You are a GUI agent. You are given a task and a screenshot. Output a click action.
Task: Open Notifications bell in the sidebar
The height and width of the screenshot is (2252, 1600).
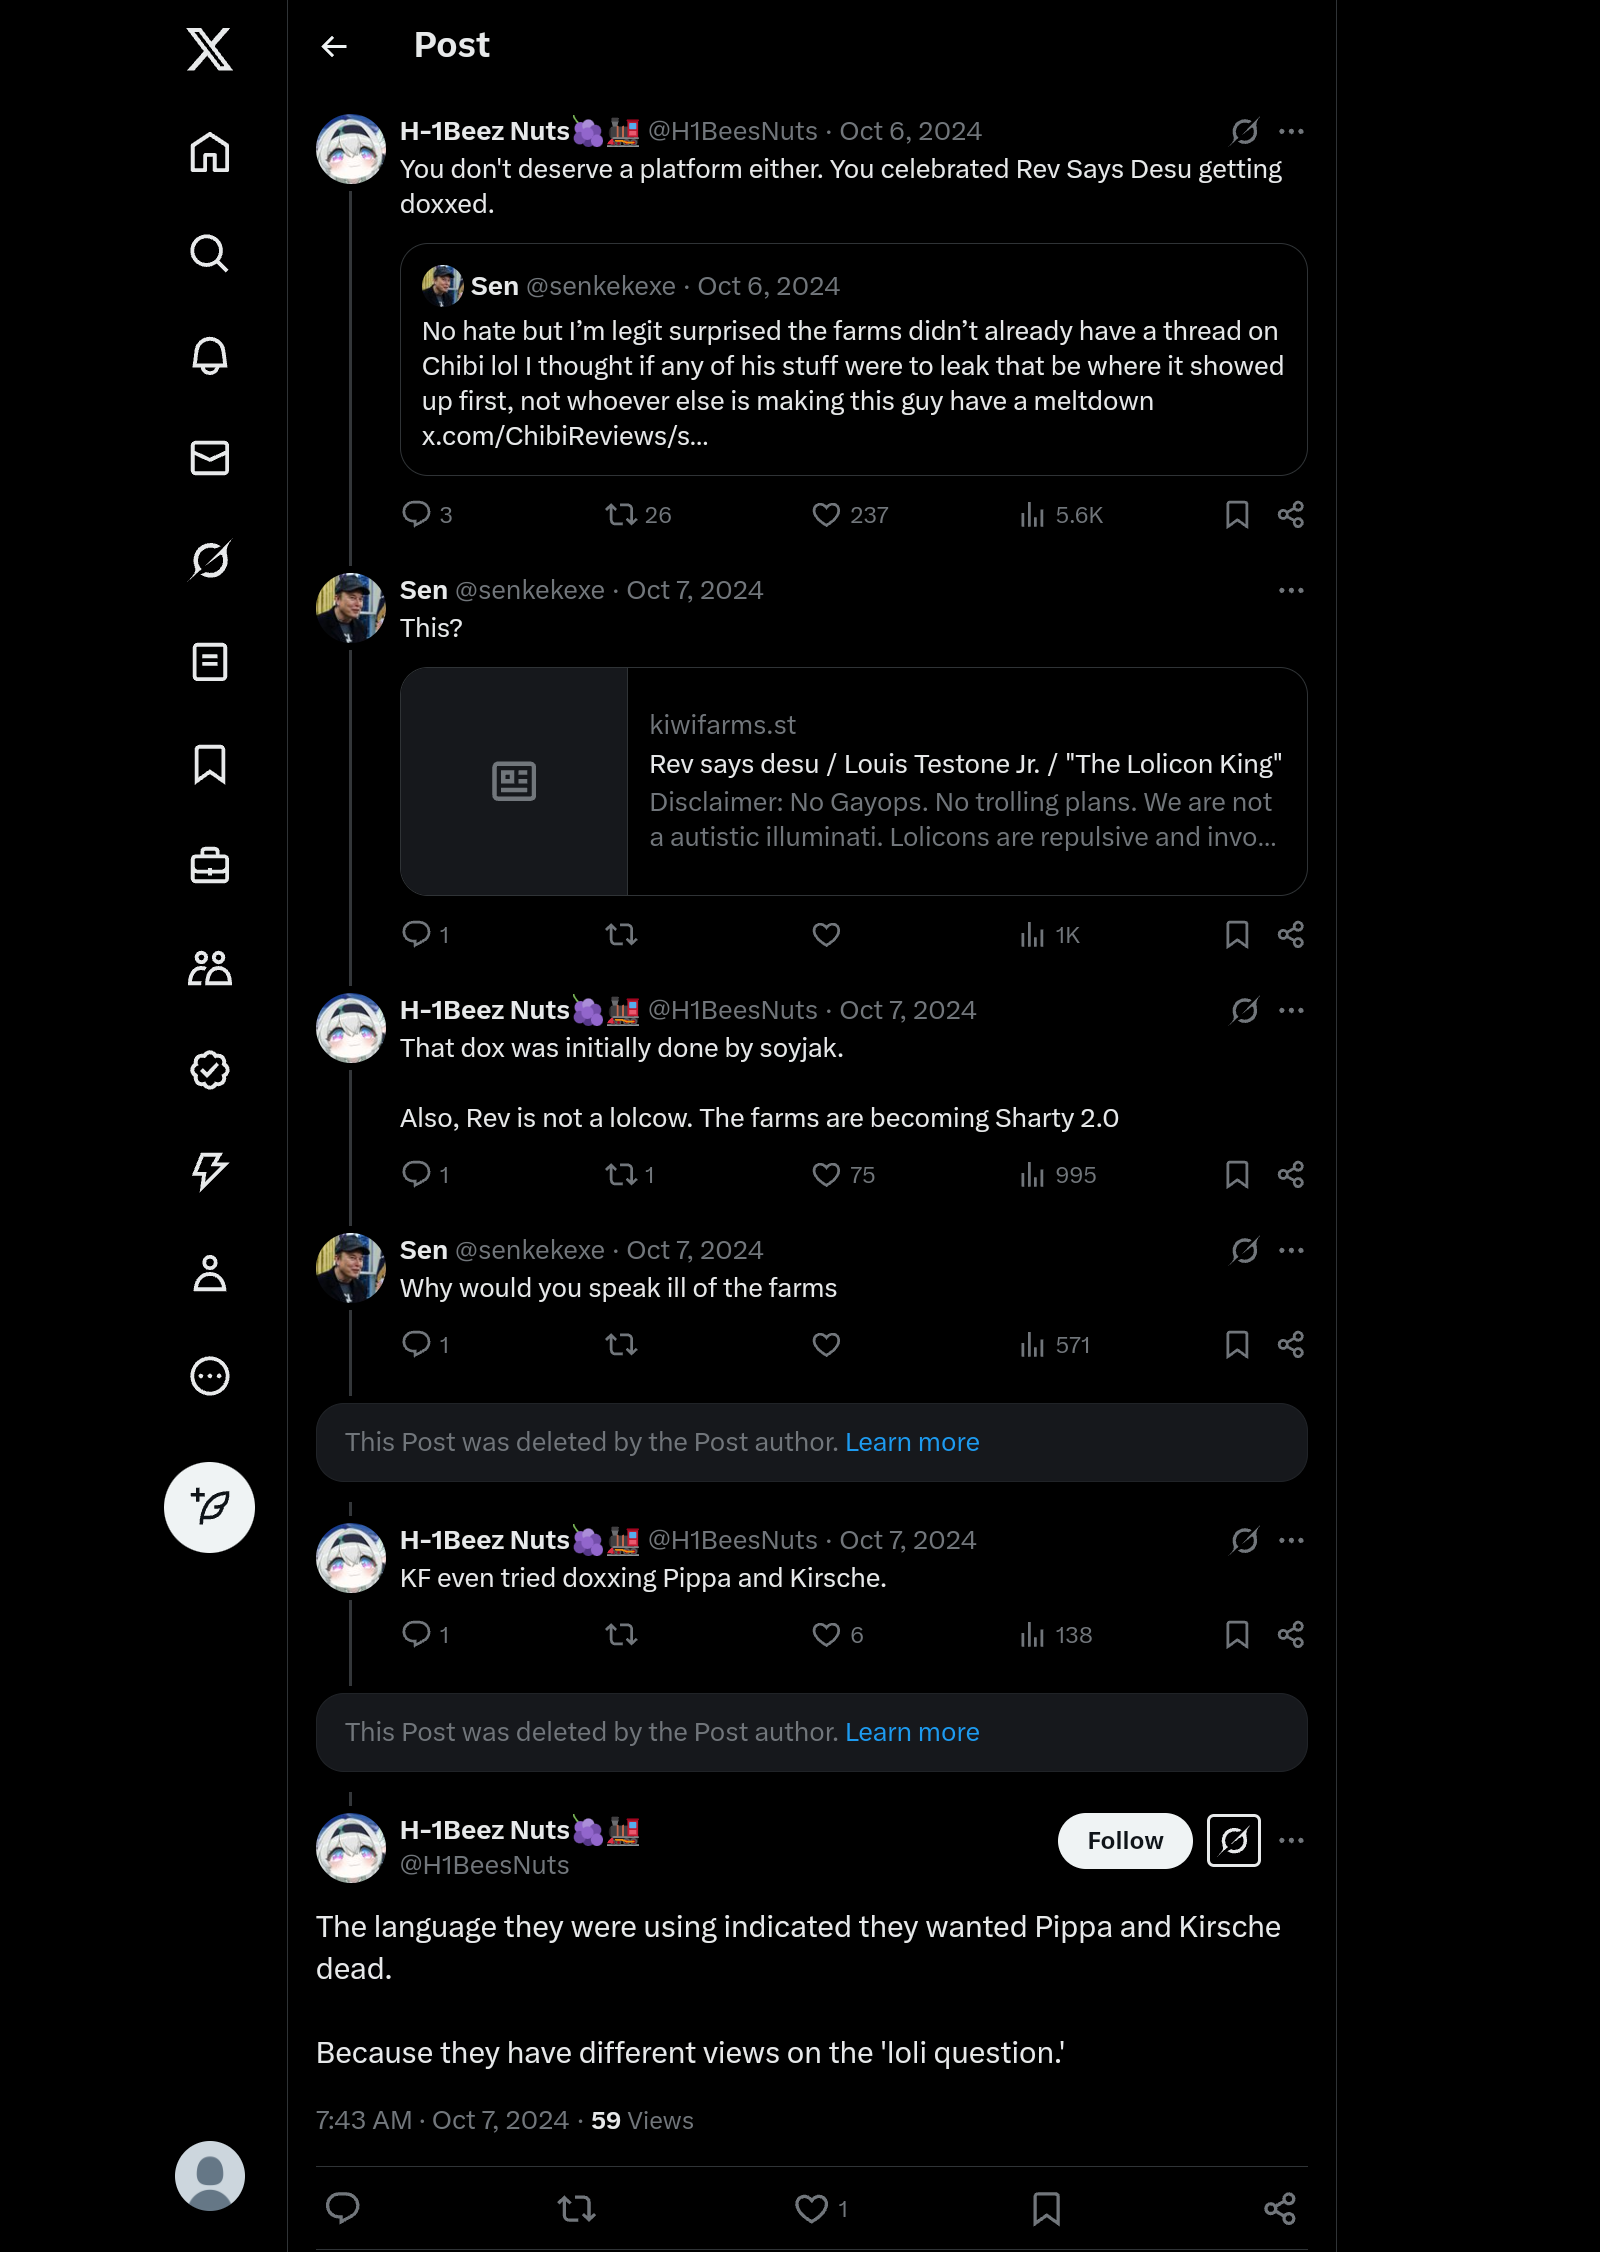[210, 356]
